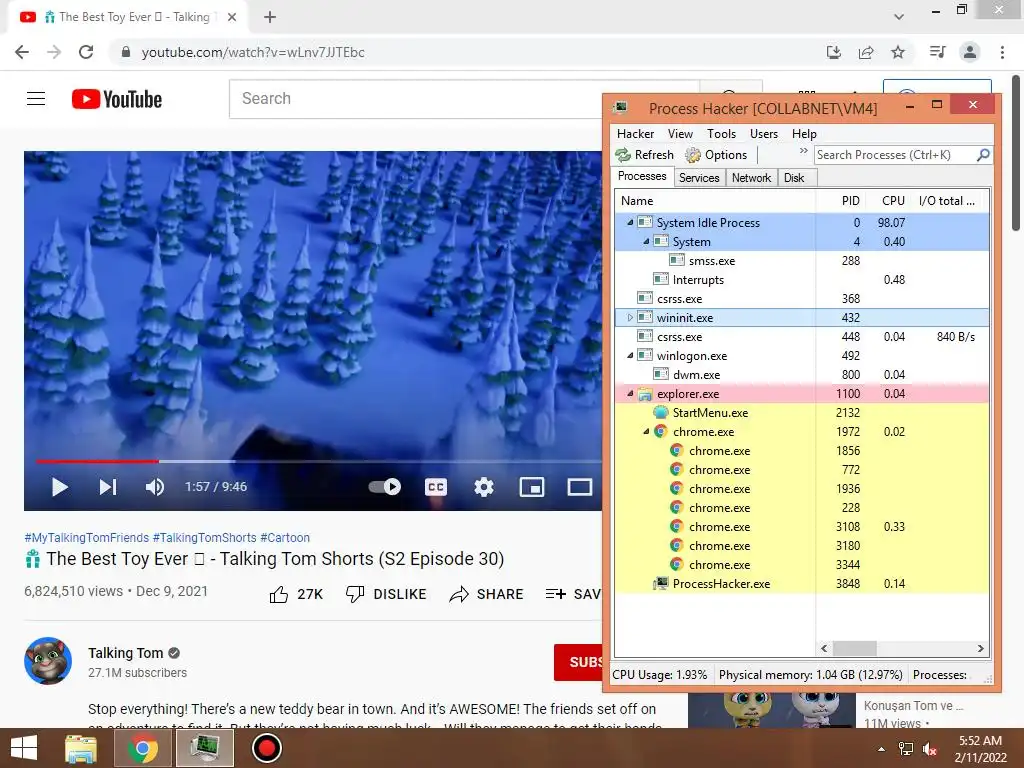The width and height of the screenshot is (1024, 768).
Task: Click the YouTube logo
Action: point(117,99)
